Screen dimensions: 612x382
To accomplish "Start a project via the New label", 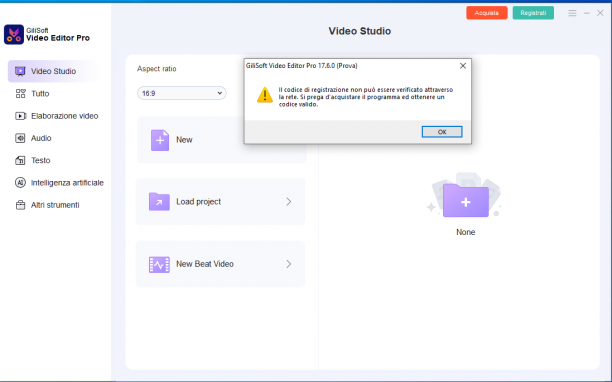I will [x=184, y=140].
